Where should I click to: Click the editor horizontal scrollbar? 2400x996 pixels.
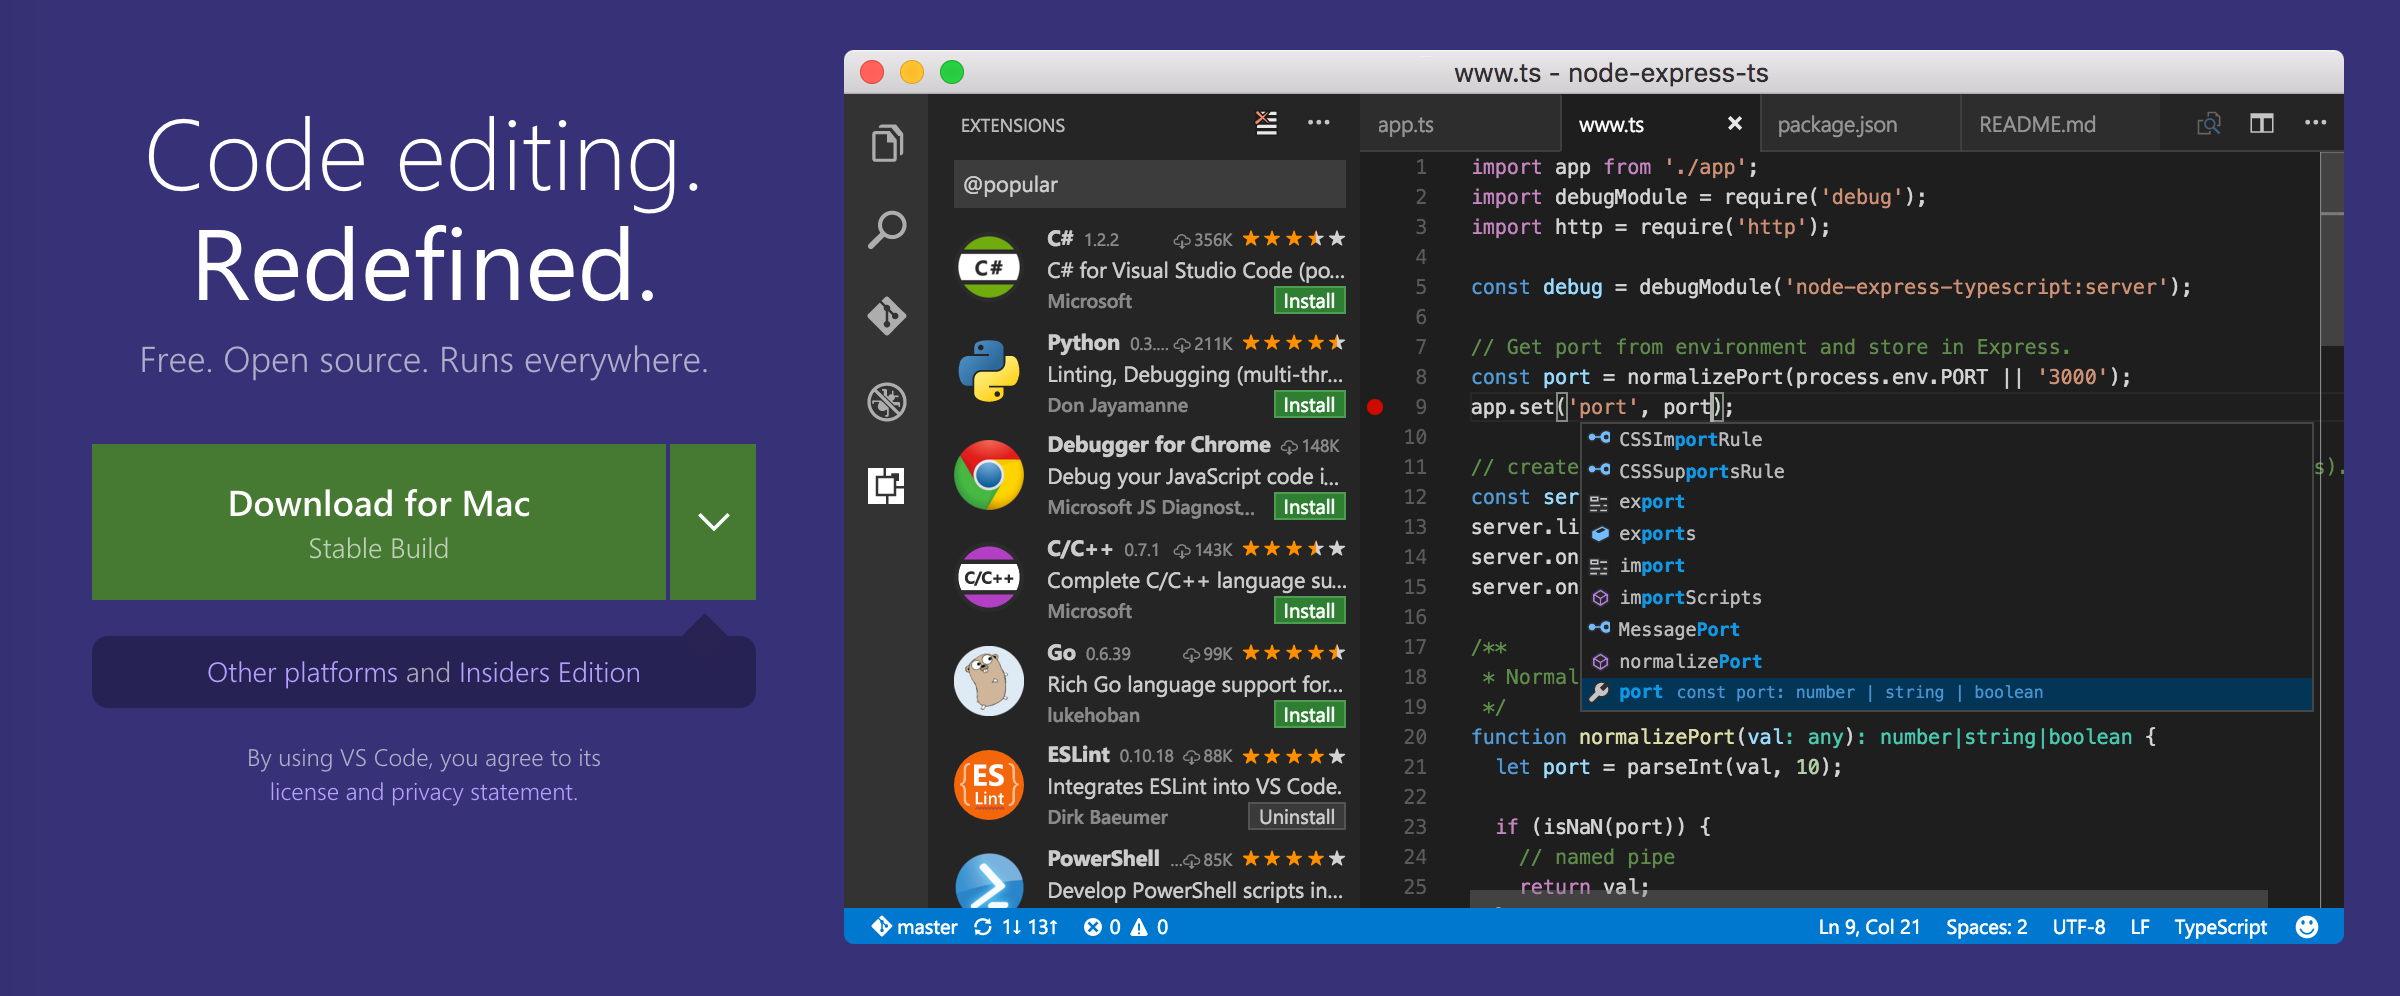click(1868, 898)
